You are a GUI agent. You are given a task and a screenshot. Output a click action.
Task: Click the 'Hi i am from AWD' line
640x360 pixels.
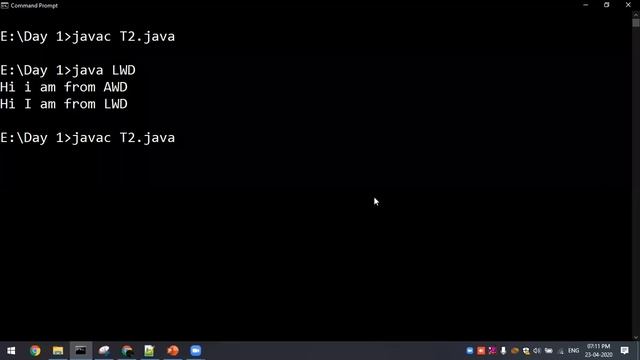(64, 87)
